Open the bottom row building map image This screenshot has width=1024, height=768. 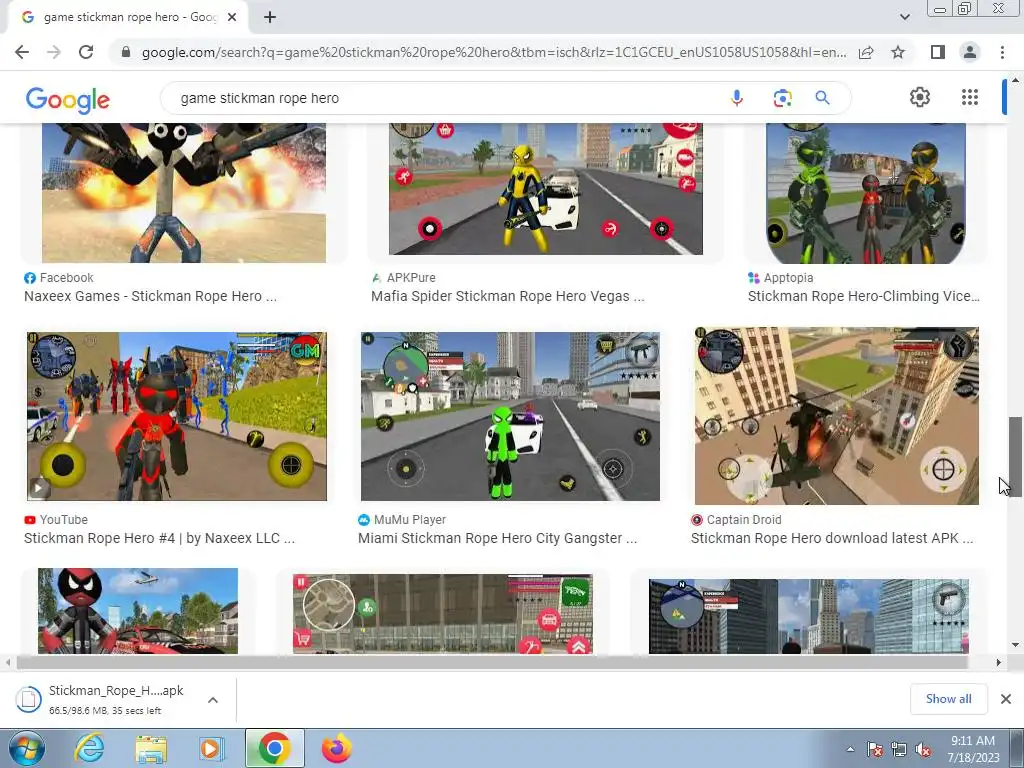click(x=443, y=614)
